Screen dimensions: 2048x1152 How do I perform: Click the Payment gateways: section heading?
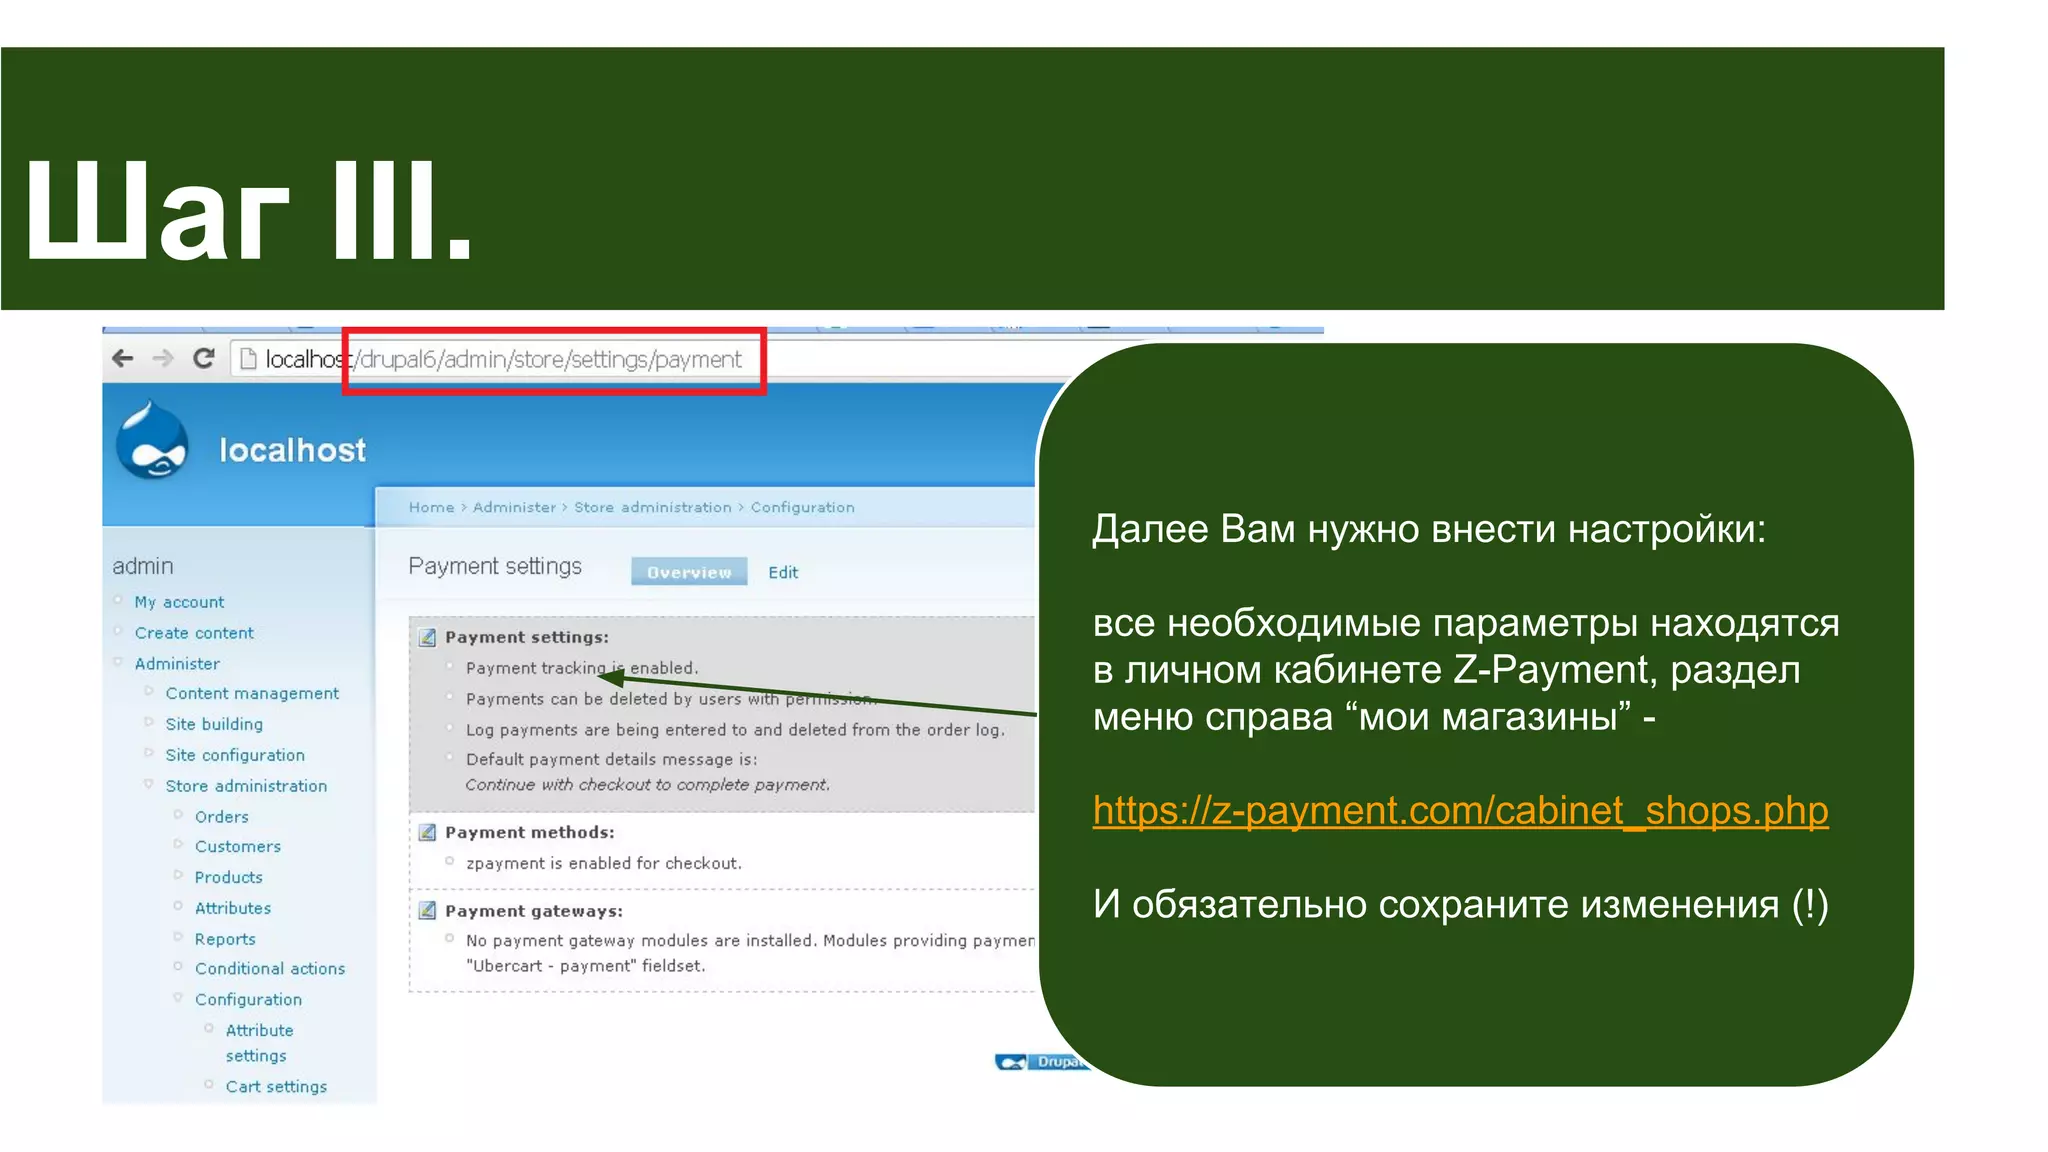click(534, 911)
